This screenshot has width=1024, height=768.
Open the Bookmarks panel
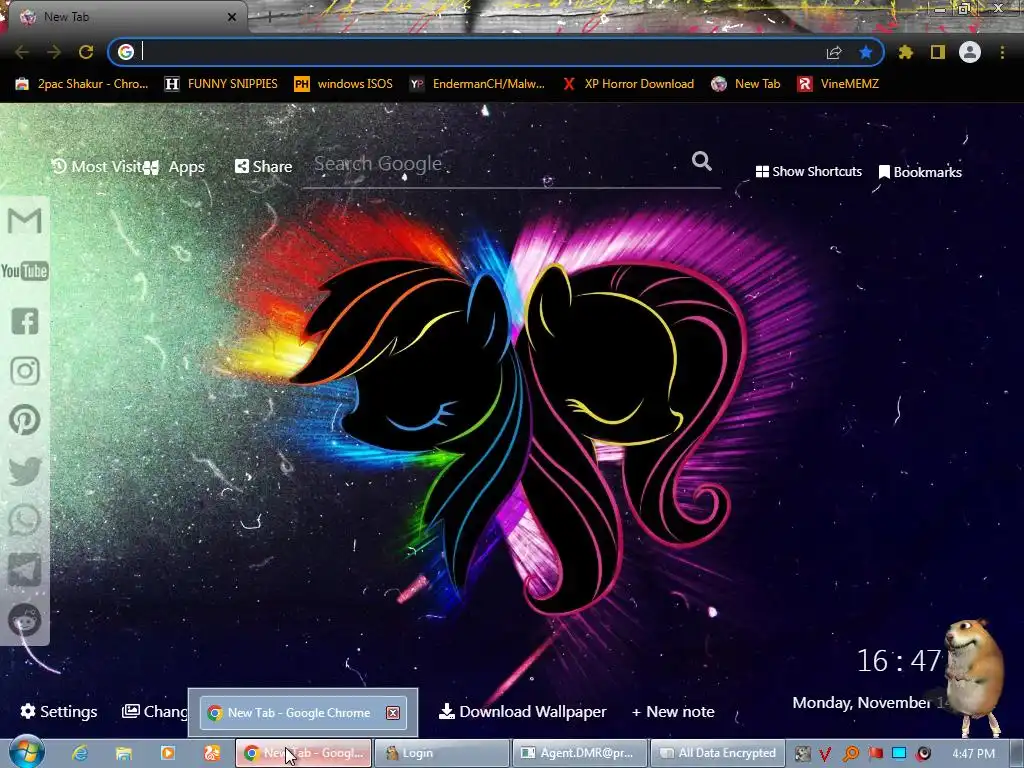pyautogui.click(x=920, y=172)
